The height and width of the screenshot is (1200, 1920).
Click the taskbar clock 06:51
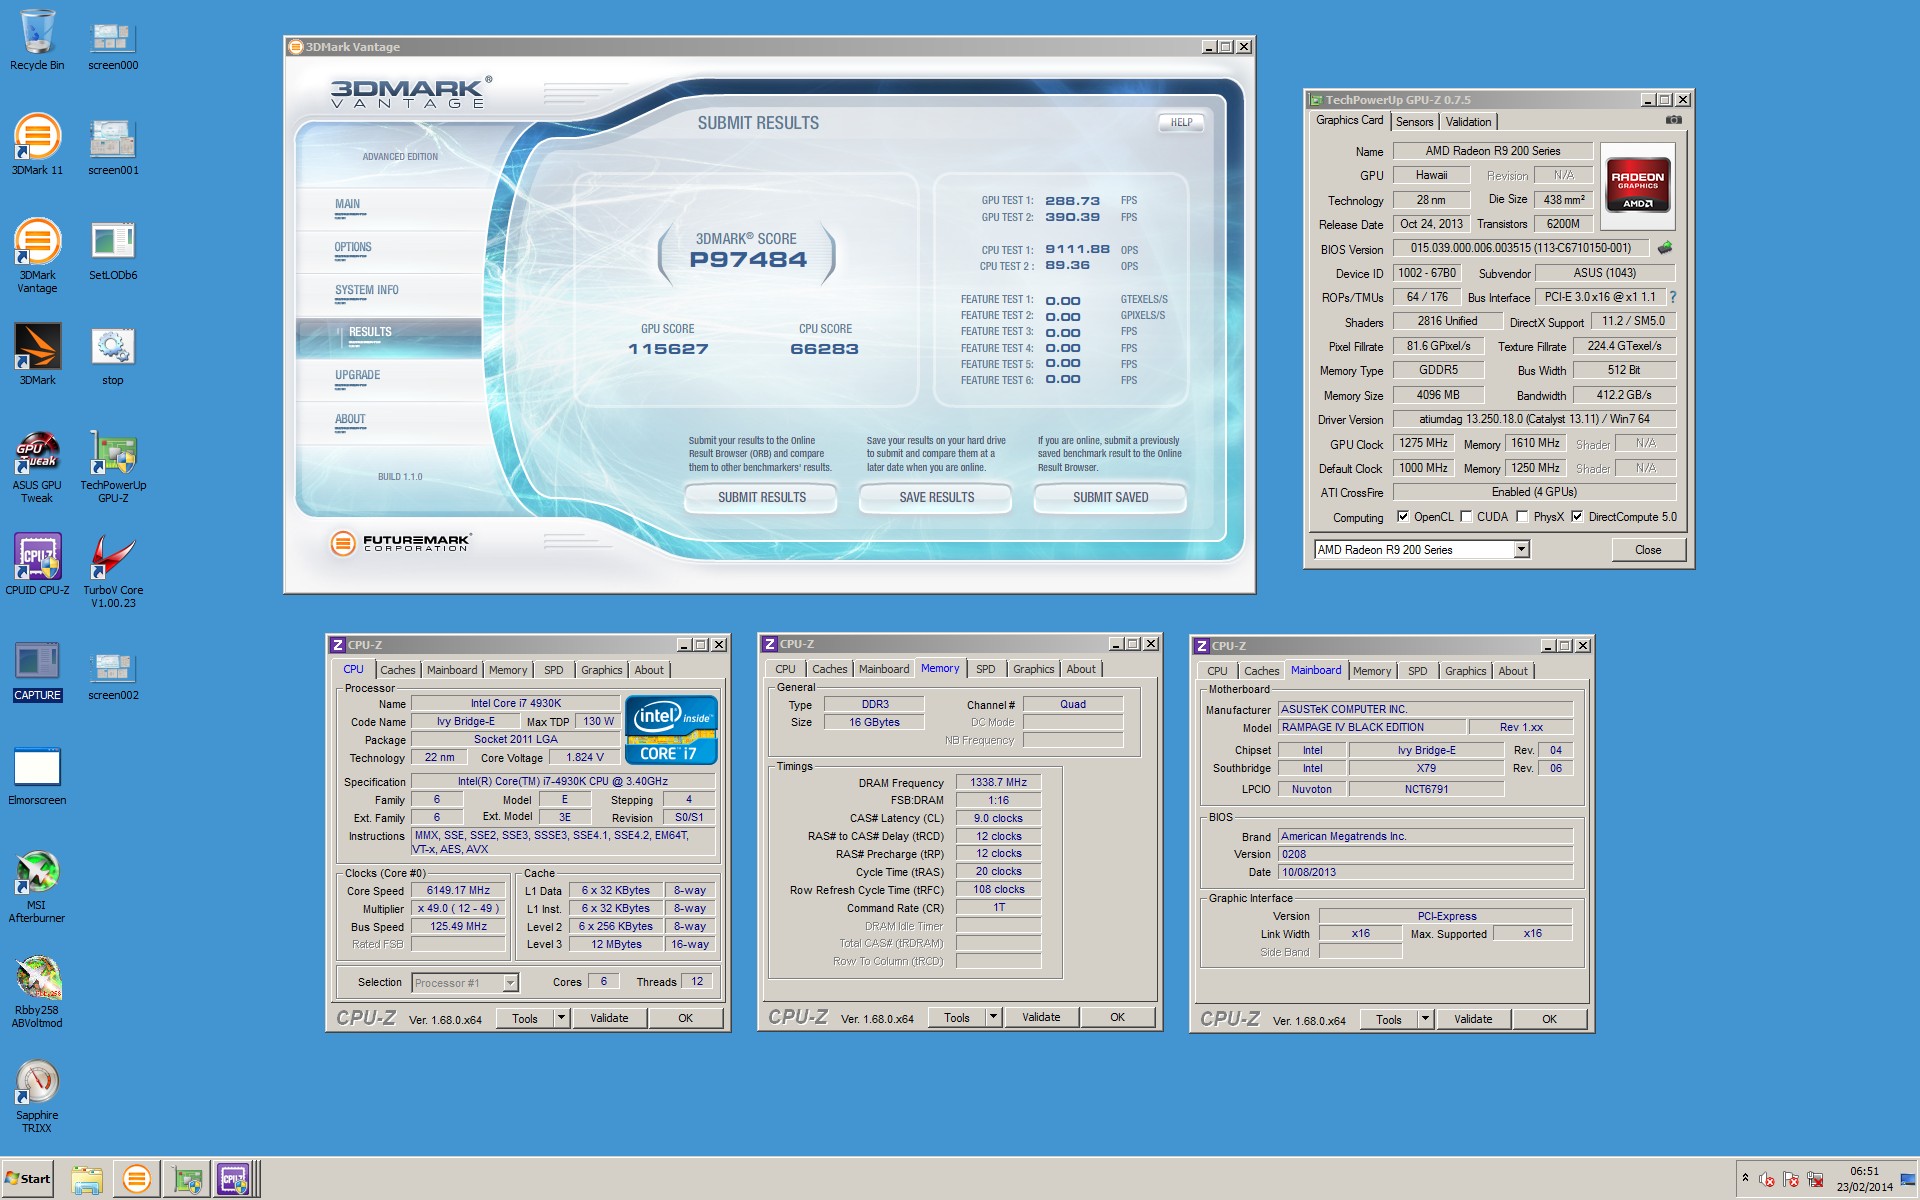(1864, 1171)
